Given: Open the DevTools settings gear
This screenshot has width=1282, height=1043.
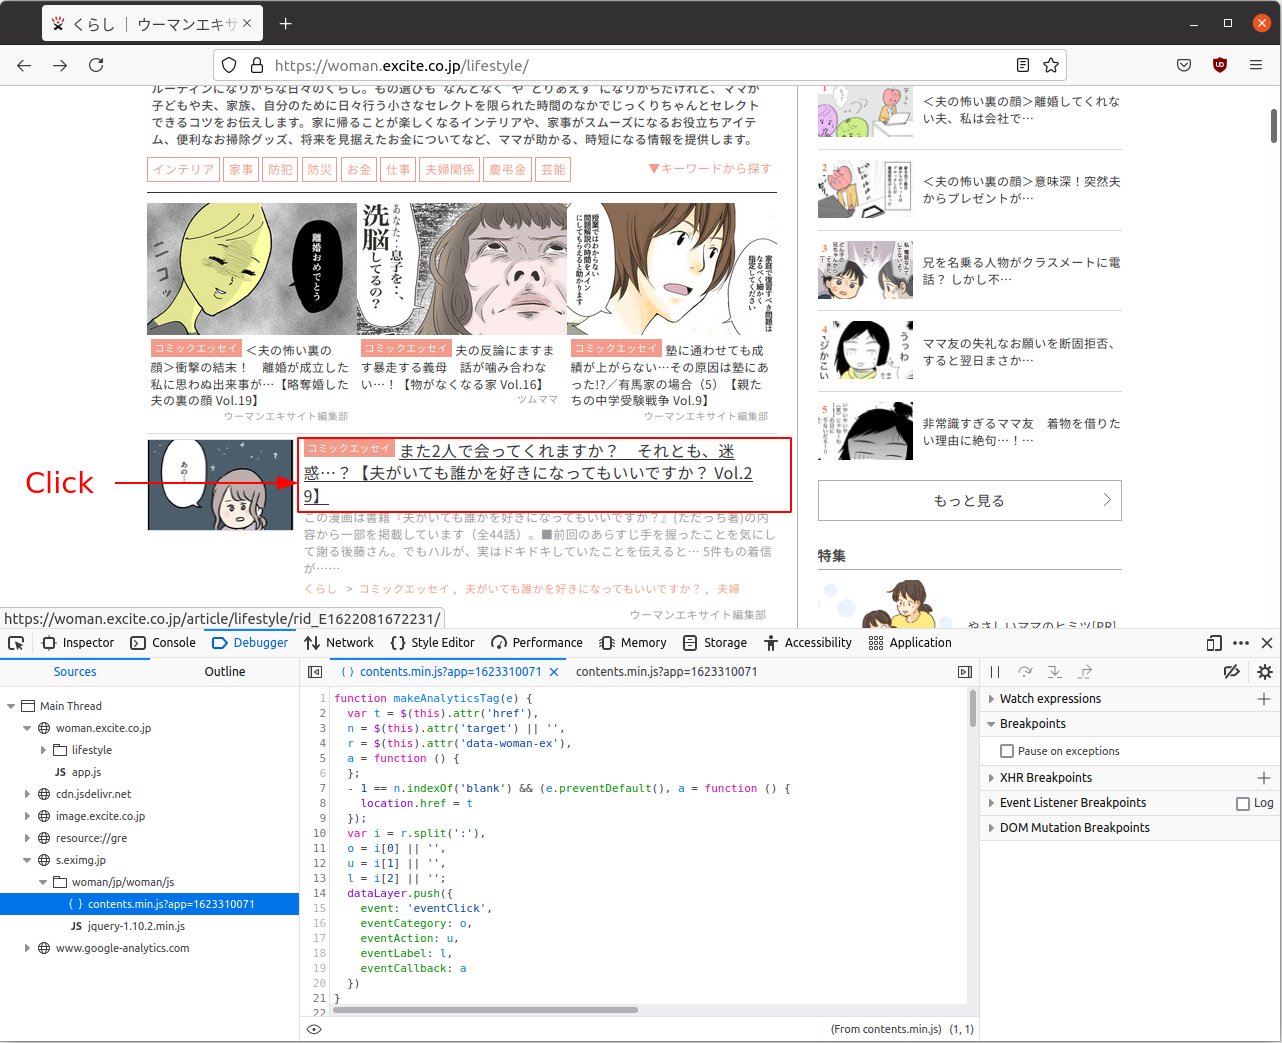Looking at the screenshot, I should coord(1264,672).
